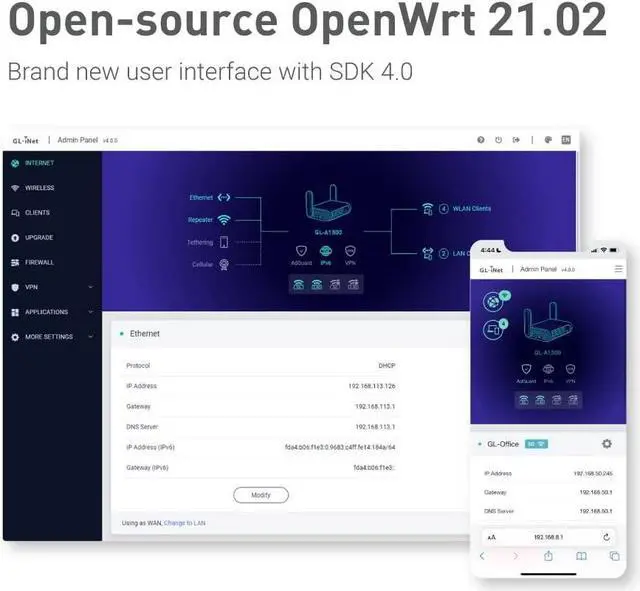Viewport: 640px width, 591px height.
Task: Click the Tethering phone icon
Action: pyautogui.click(x=224, y=242)
